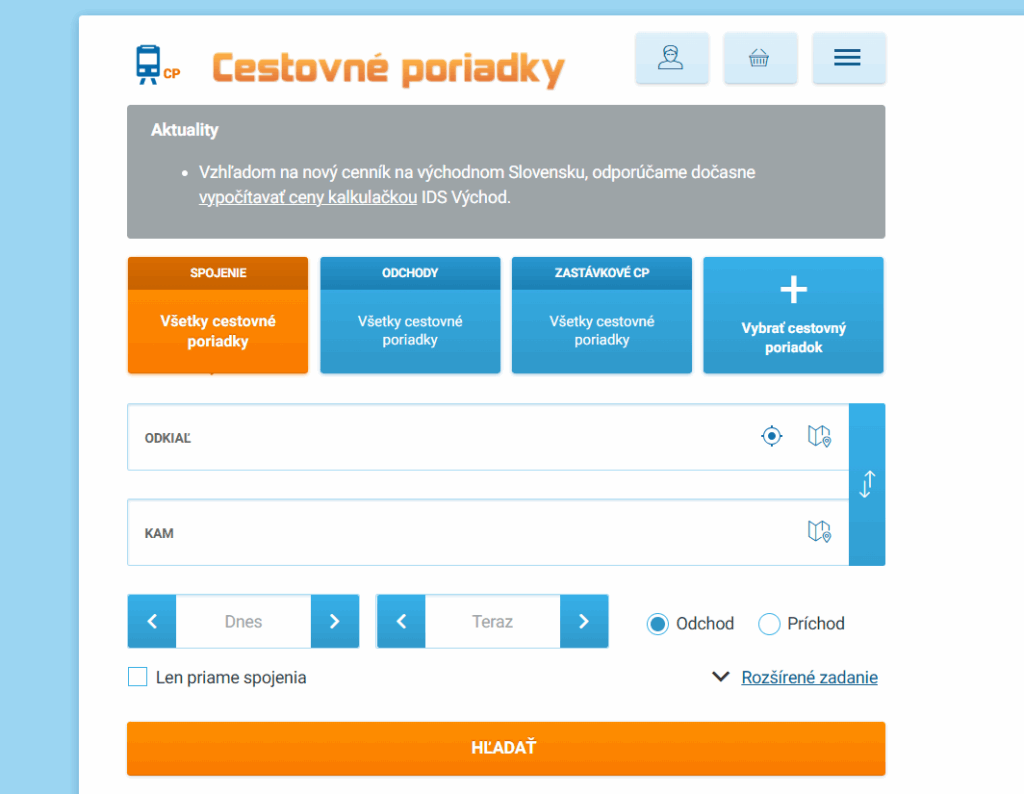
Task: Open the hamburger menu
Action: pos(848,57)
